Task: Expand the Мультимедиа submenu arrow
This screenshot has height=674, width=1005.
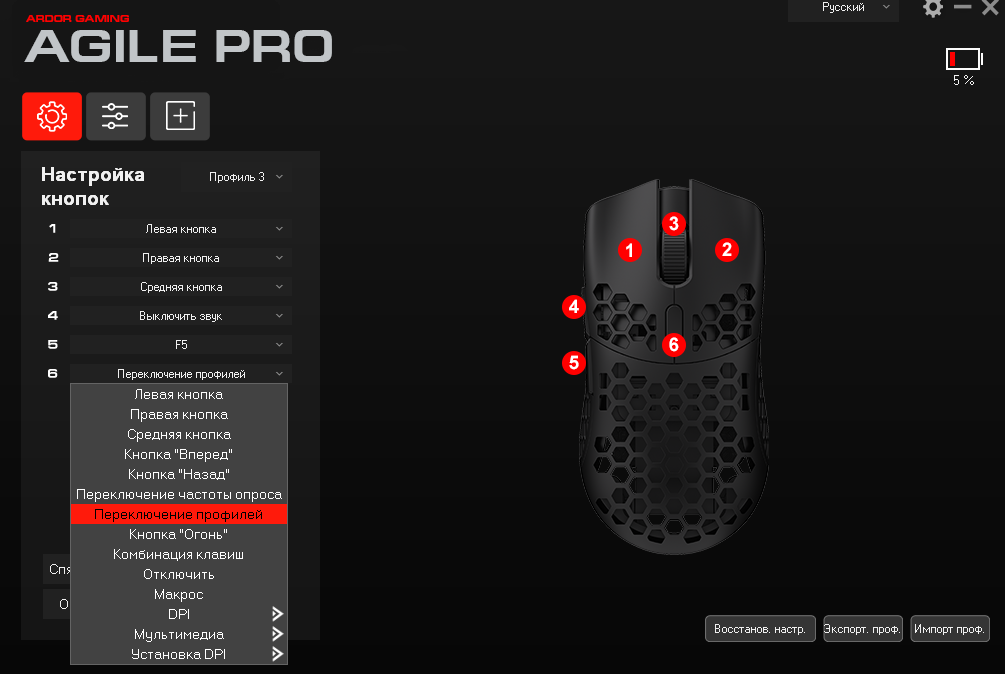Action: (x=277, y=634)
